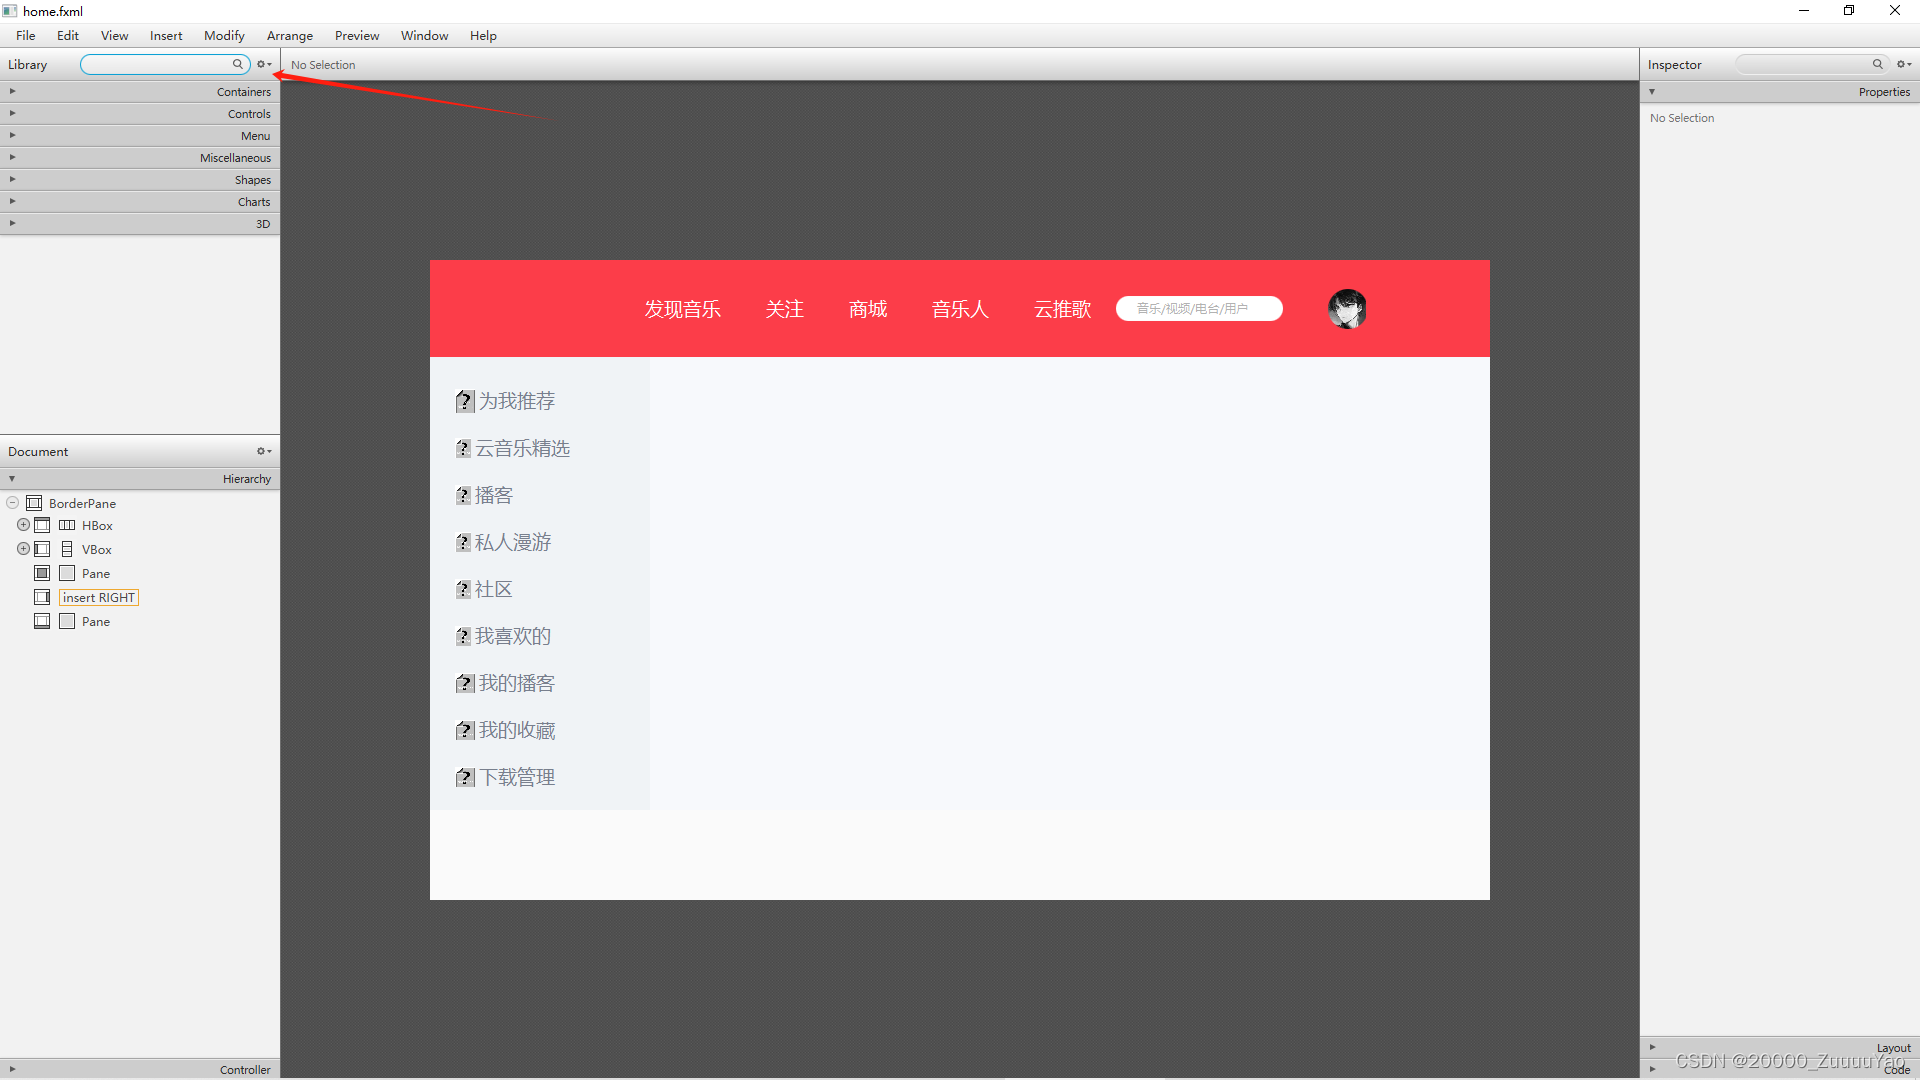The width and height of the screenshot is (1920, 1080).
Task: Click the BorderPane icon in hierarchy
Action: 34,503
